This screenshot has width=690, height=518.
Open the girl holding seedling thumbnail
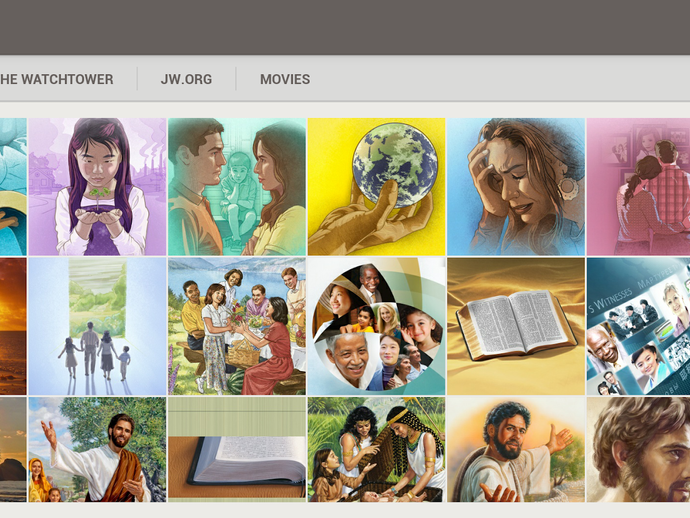pyautogui.click(x=97, y=187)
